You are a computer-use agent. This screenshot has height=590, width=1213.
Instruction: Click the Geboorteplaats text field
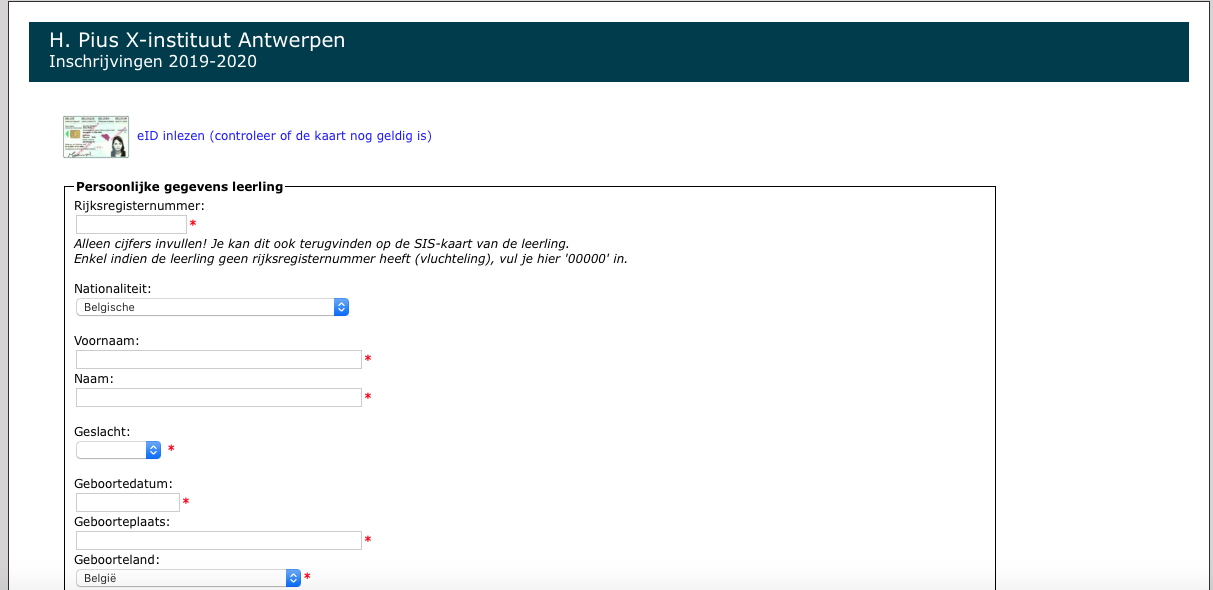pyautogui.click(x=218, y=540)
